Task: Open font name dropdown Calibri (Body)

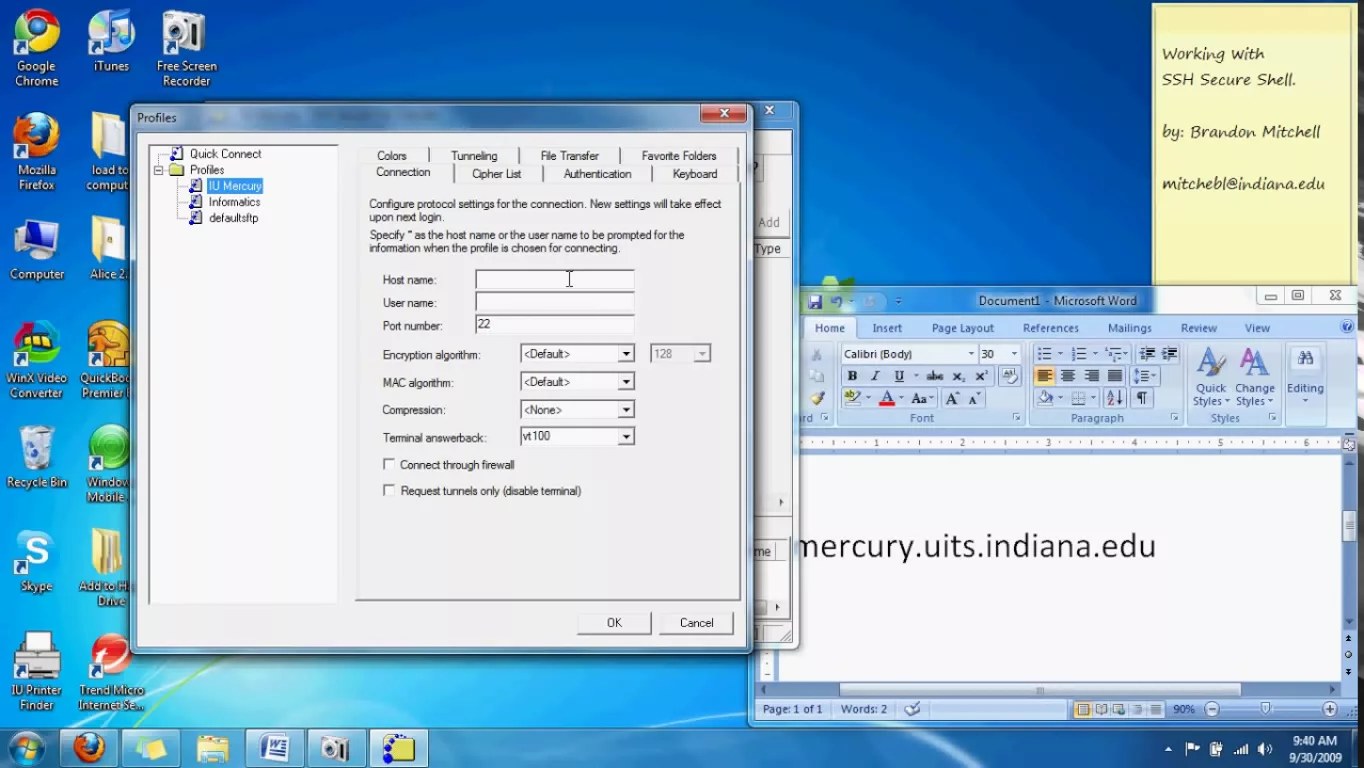Action: point(970,354)
